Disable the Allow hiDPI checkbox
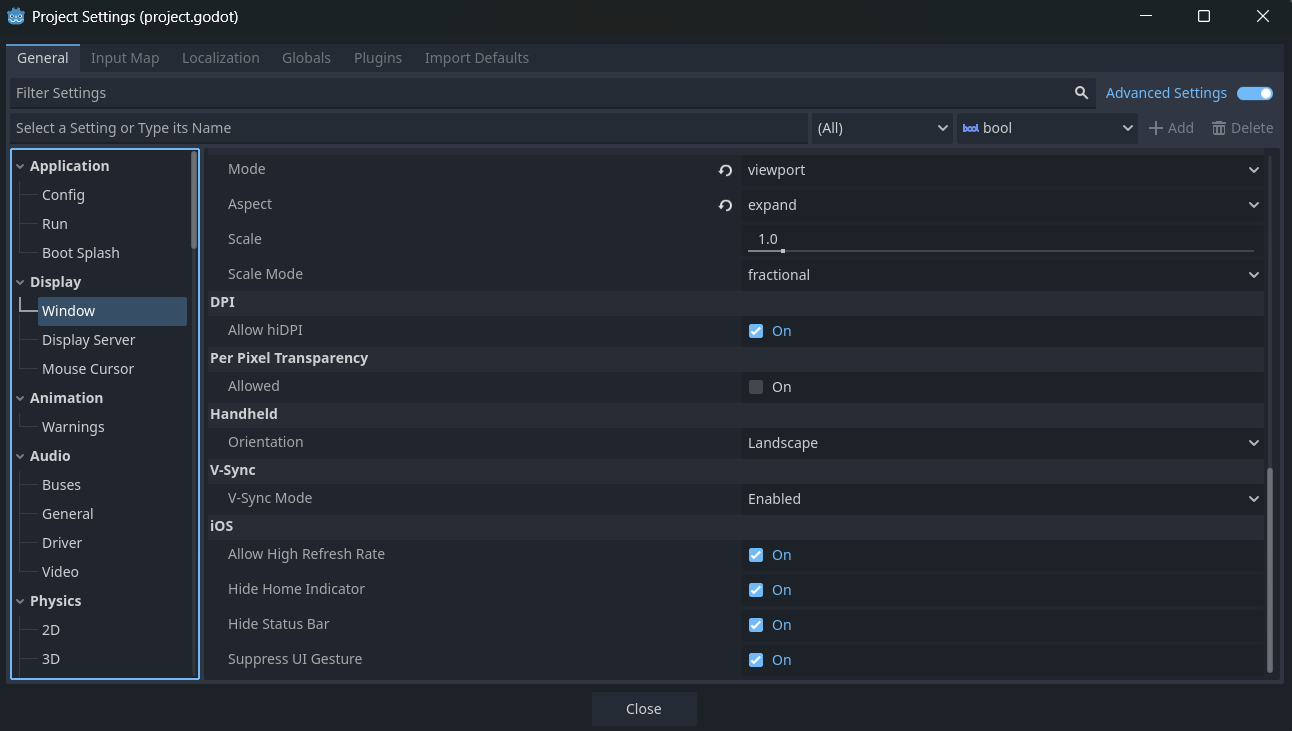Screen dimensions: 1292x731 pyautogui.click(x=756, y=331)
